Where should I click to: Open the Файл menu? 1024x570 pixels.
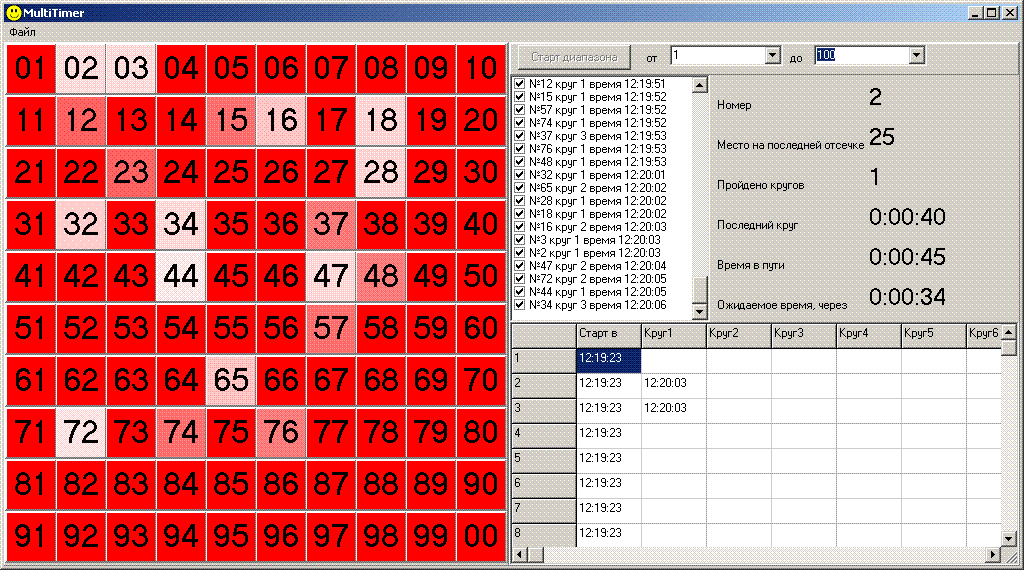click(x=22, y=32)
